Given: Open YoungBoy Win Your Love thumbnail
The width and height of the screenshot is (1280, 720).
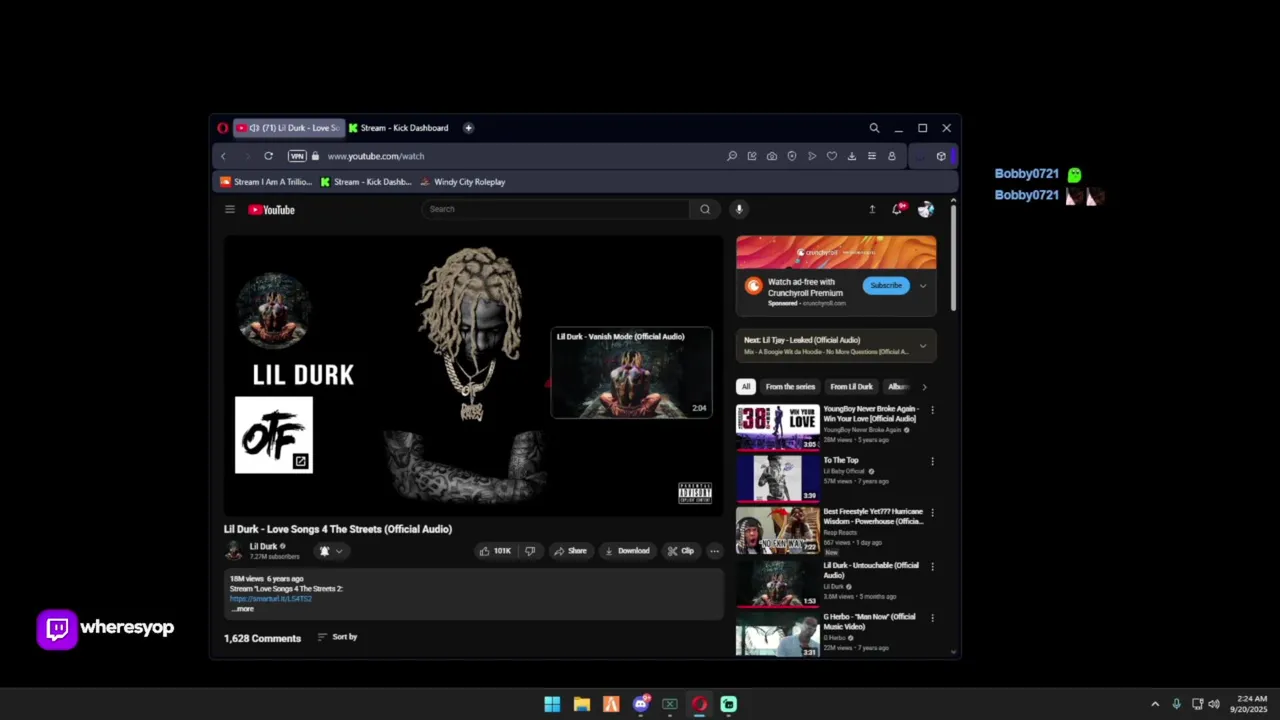Looking at the screenshot, I should tap(778, 427).
